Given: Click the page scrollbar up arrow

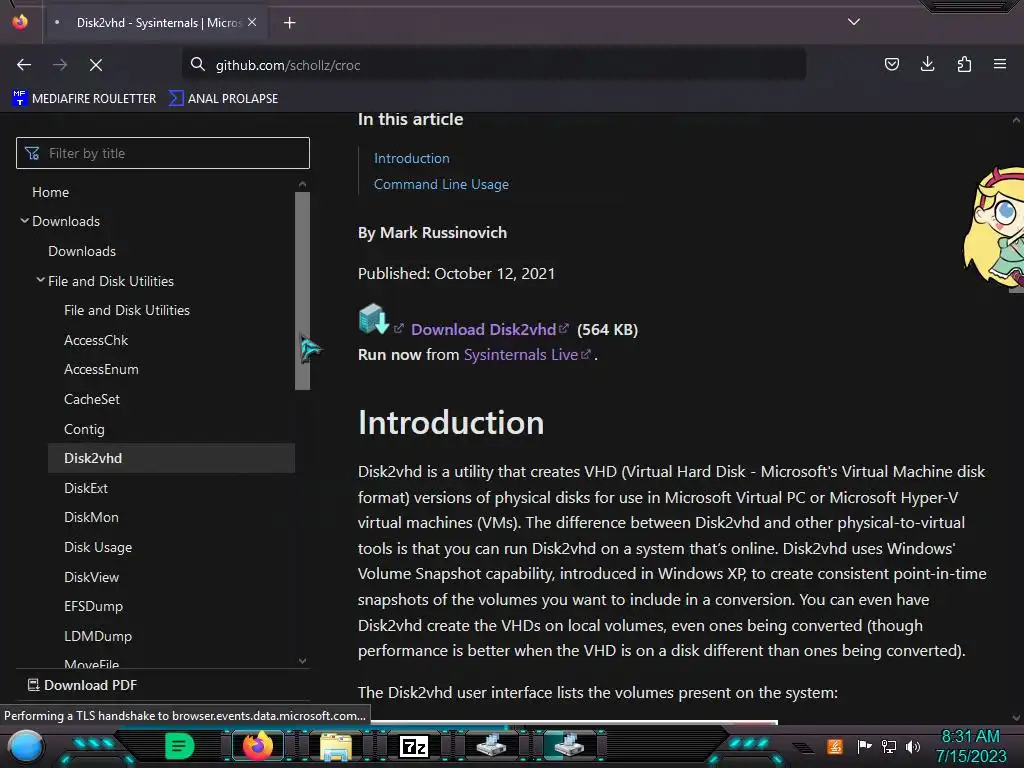Looking at the screenshot, I should 1016,121.
